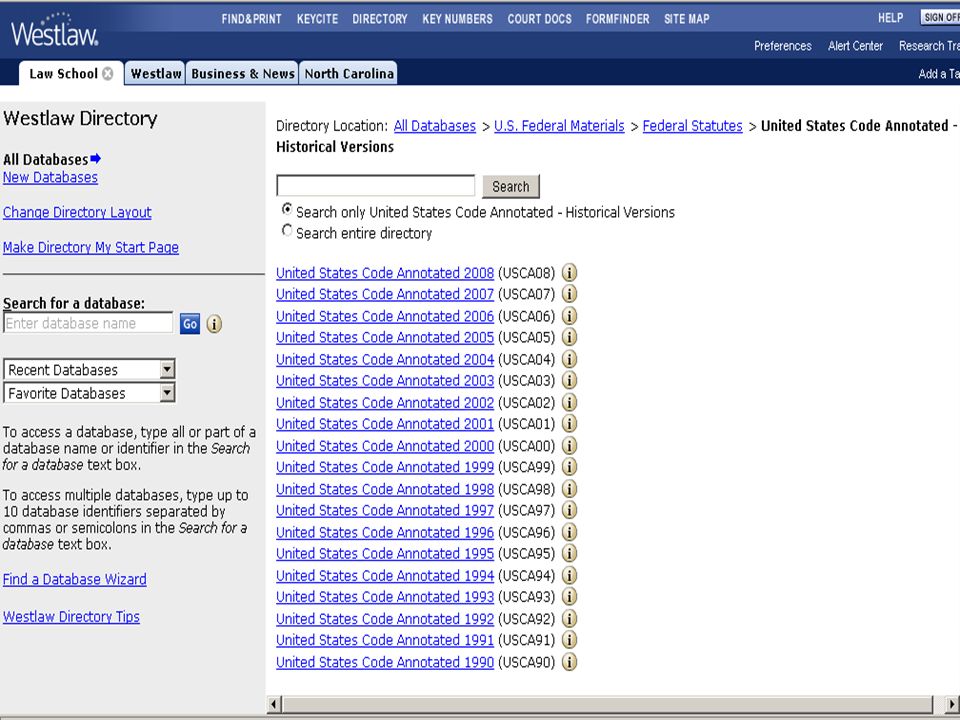Screen dimensions: 960x720
Task: Open Preferences link
Action: (x=782, y=46)
